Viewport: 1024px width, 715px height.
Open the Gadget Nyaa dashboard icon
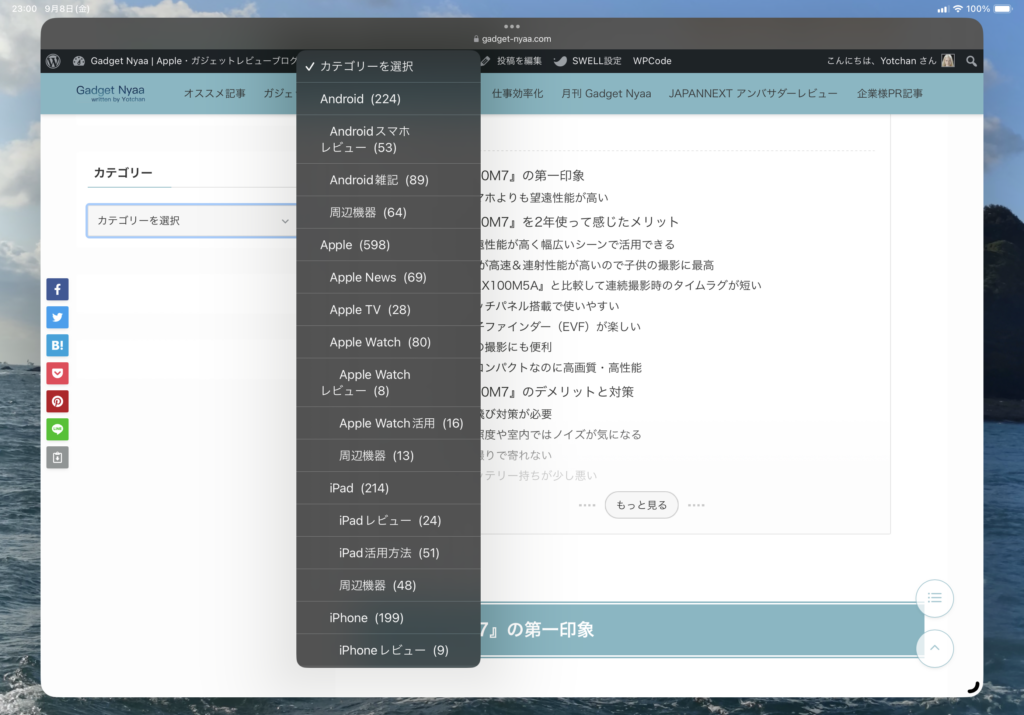pyautogui.click(x=79, y=61)
